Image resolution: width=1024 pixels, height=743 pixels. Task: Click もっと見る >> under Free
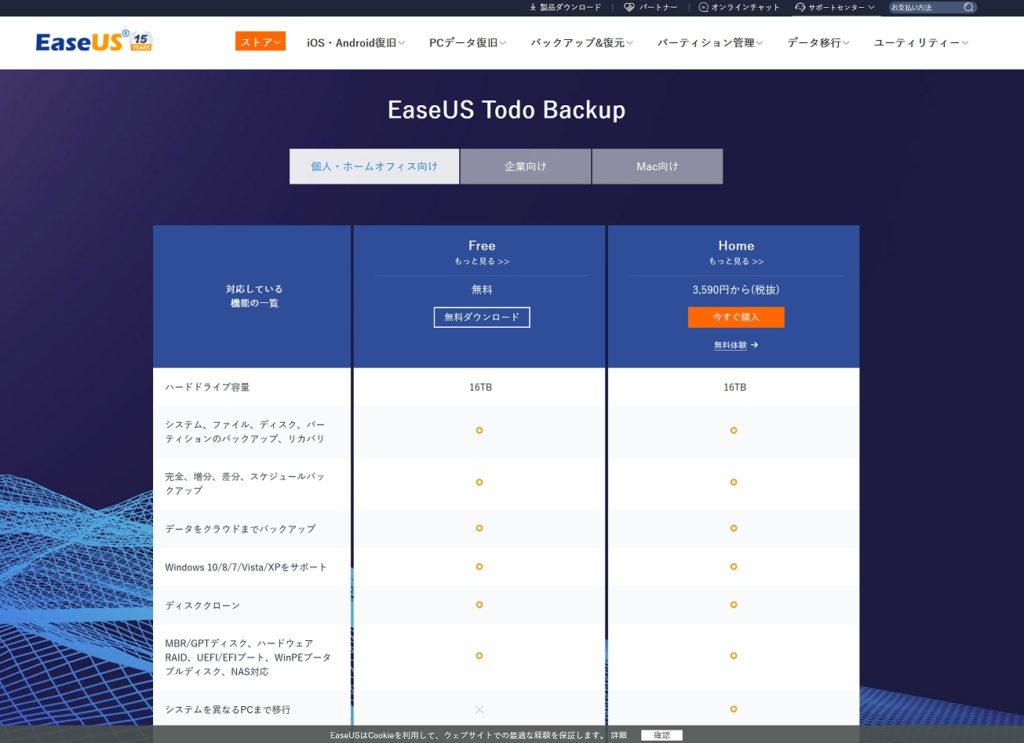(x=482, y=261)
